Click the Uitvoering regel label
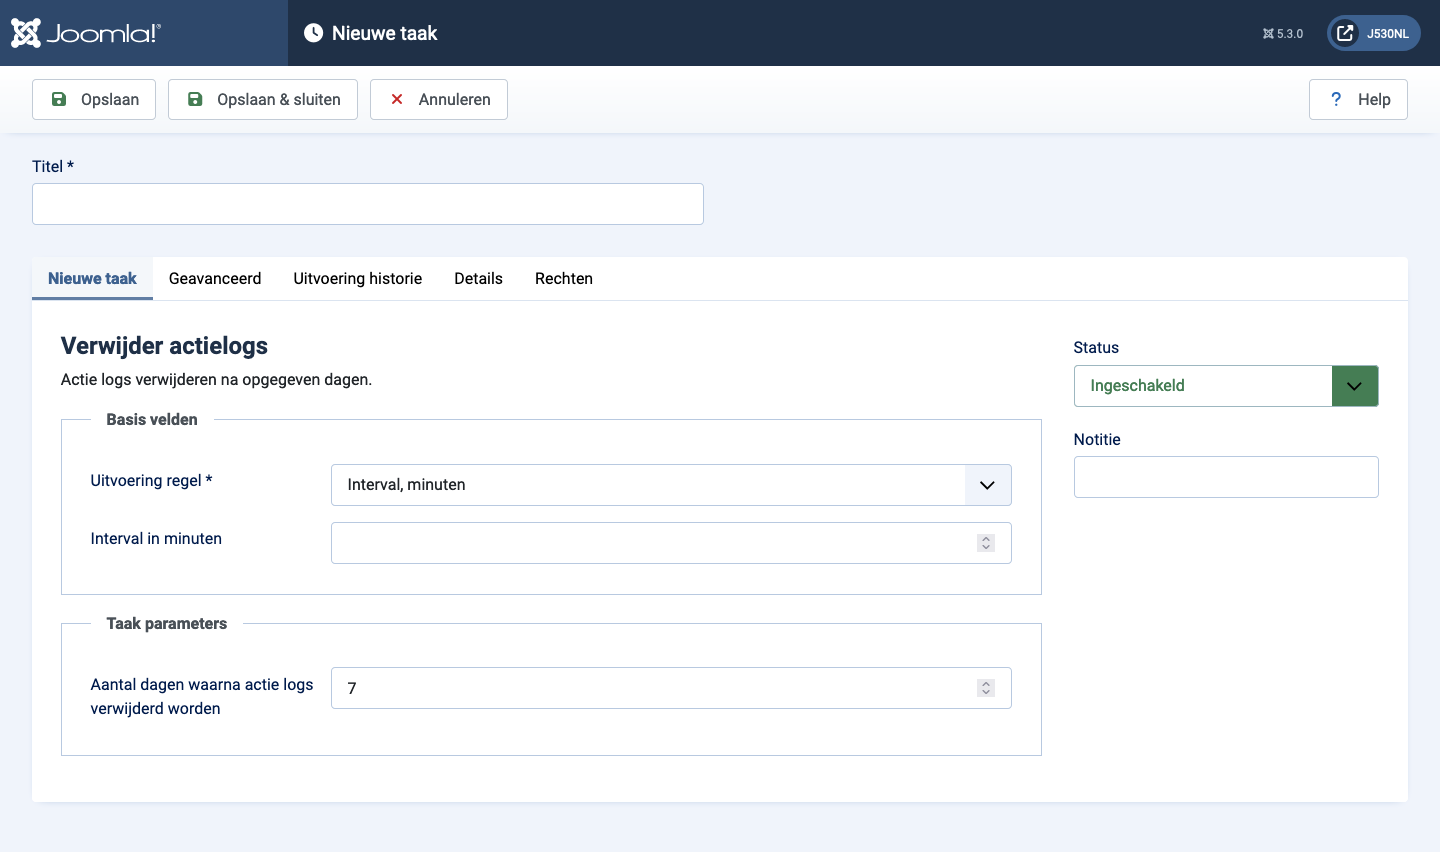1440x852 pixels. (x=151, y=480)
